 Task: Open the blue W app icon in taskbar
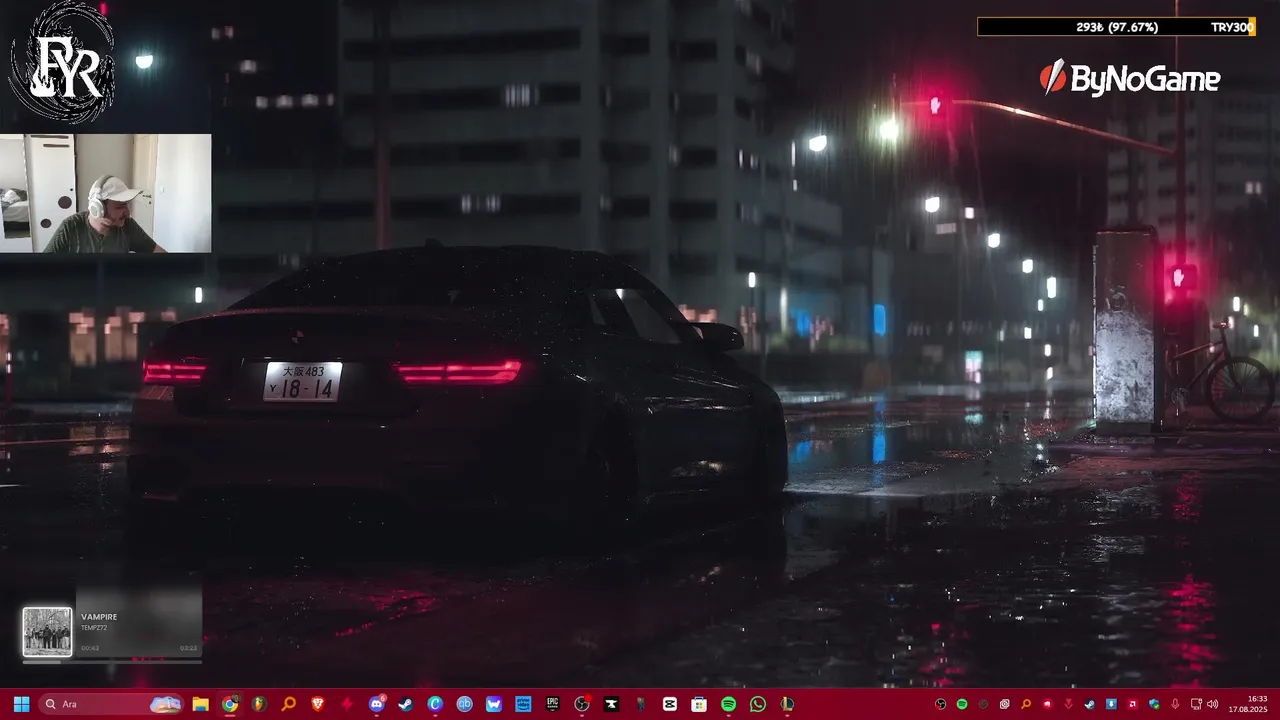coord(494,704)
